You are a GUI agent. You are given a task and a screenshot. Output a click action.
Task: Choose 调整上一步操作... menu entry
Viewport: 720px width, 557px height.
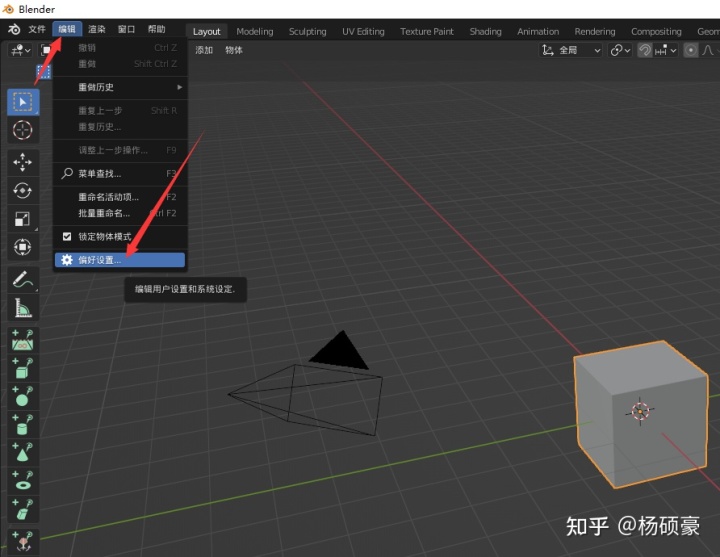(120, 150)
